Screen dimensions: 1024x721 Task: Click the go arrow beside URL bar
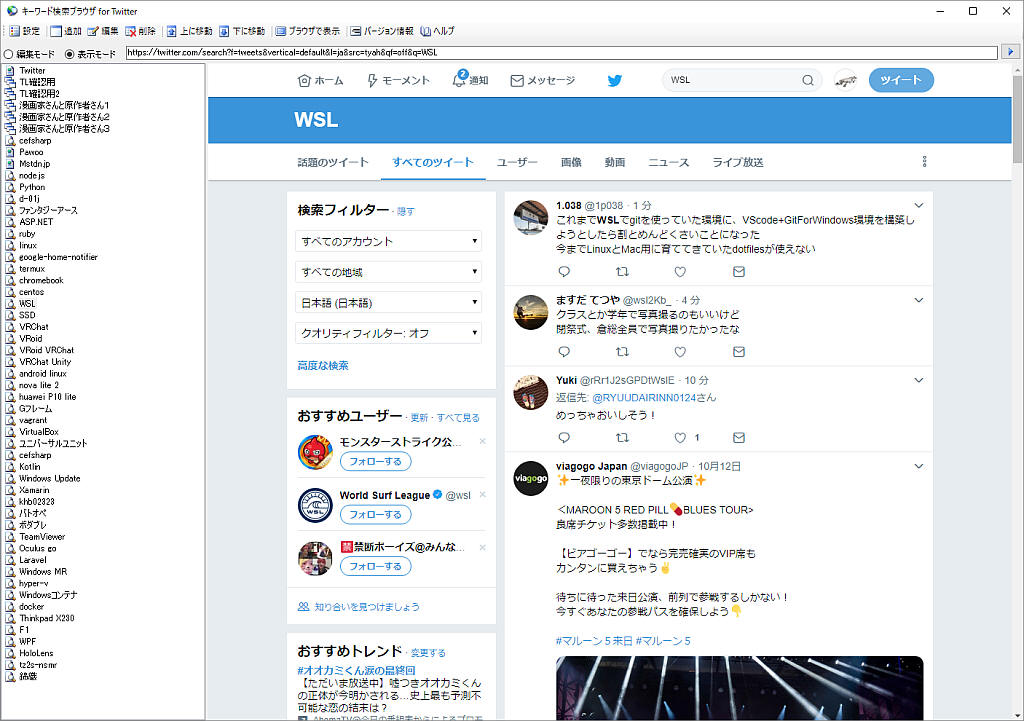pyautogui.click(x=1010, y=52)
